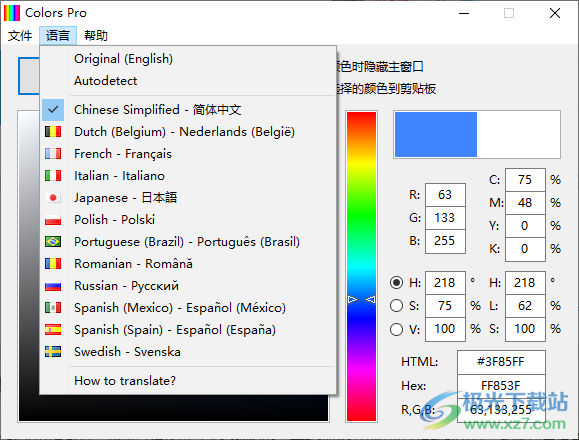Screen dimensions: 579x440
Task: Click the HTML field #3F85FF
Action: (x=501, y=362)
